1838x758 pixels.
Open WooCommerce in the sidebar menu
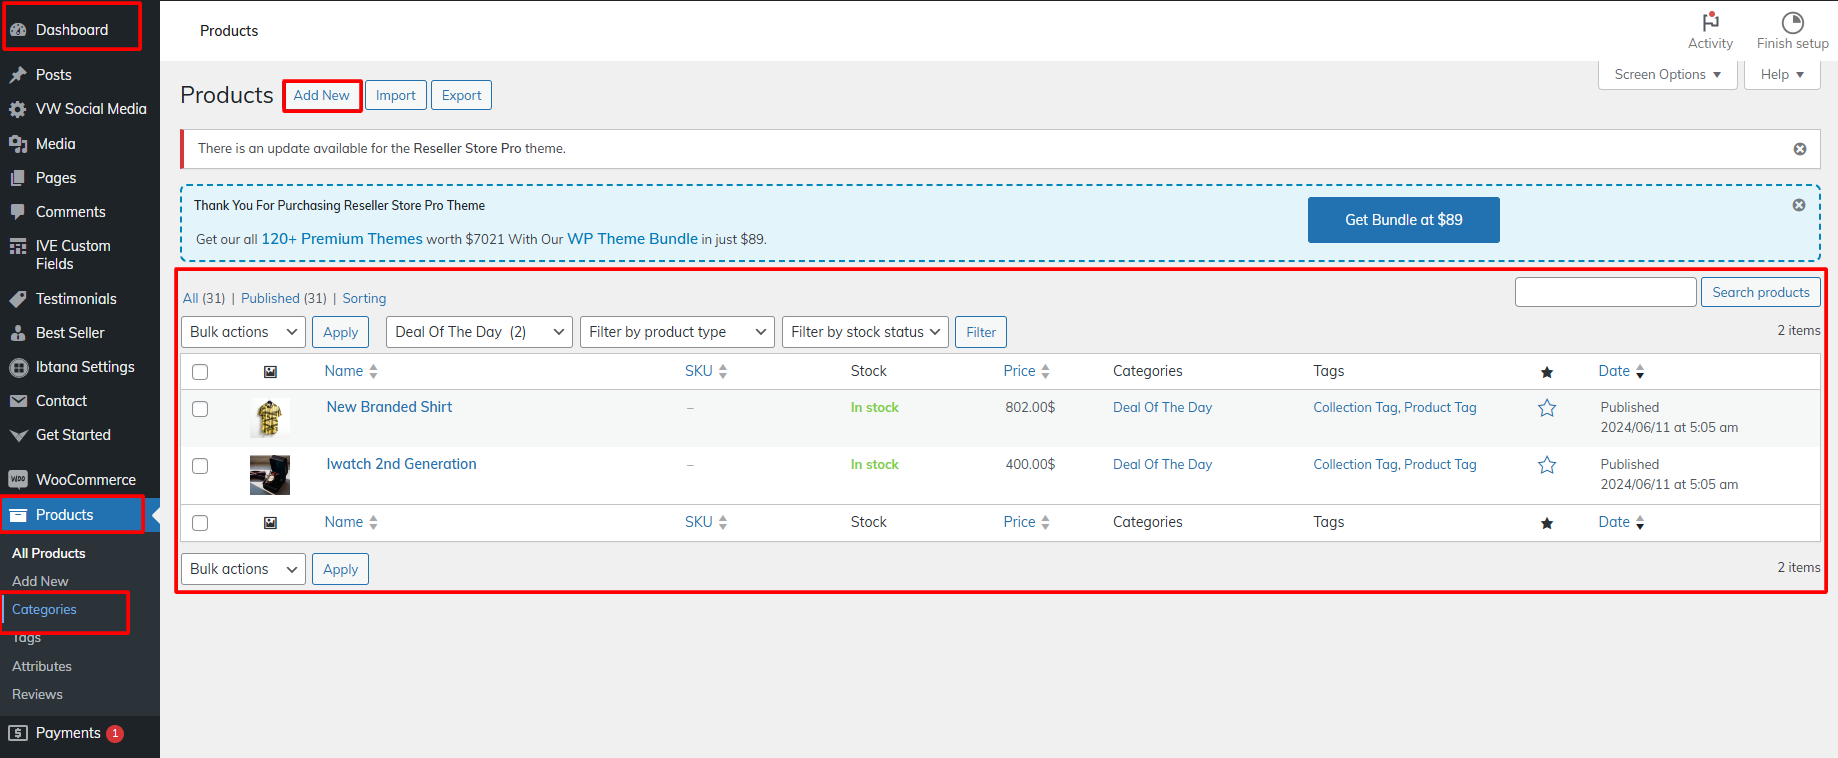coord(85,480)
